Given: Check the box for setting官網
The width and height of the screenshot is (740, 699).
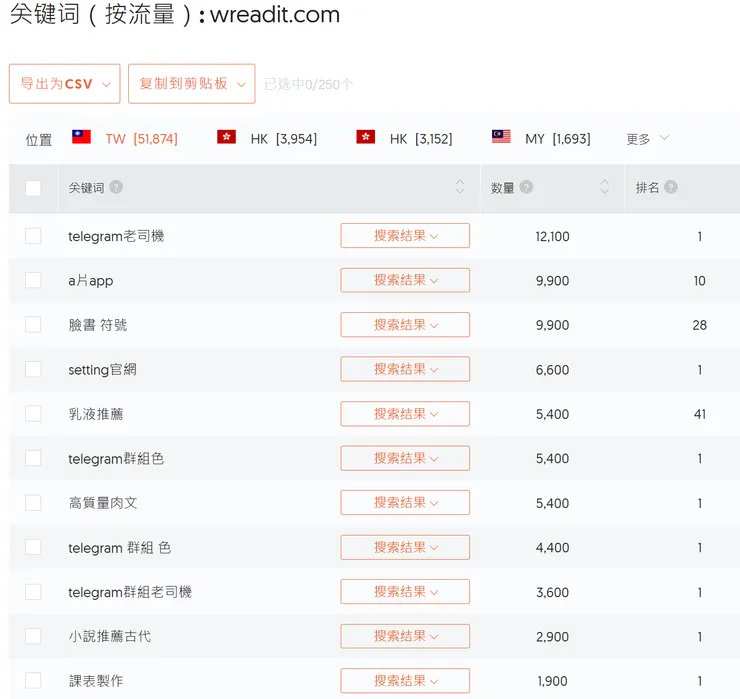Looking at the screenshot, I should (33, 369).
